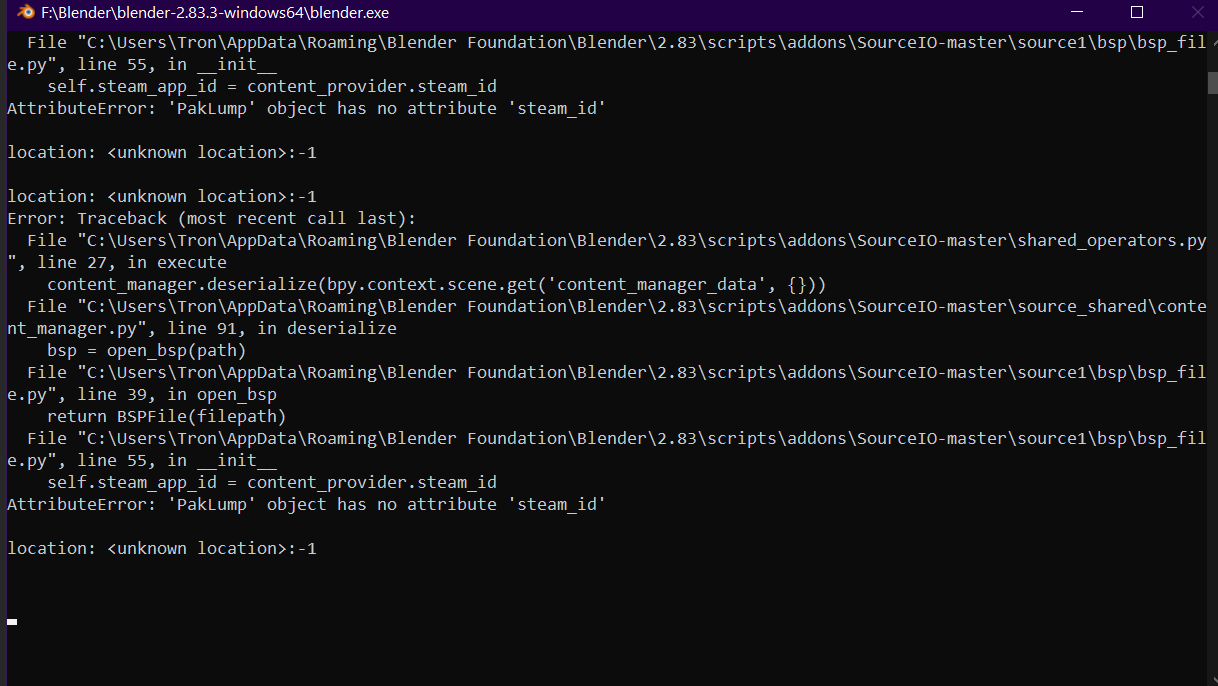Select the shared_operators.py path text
Image resolution: width=1218 pixels, height=686 pixels.
click(600, 240)
